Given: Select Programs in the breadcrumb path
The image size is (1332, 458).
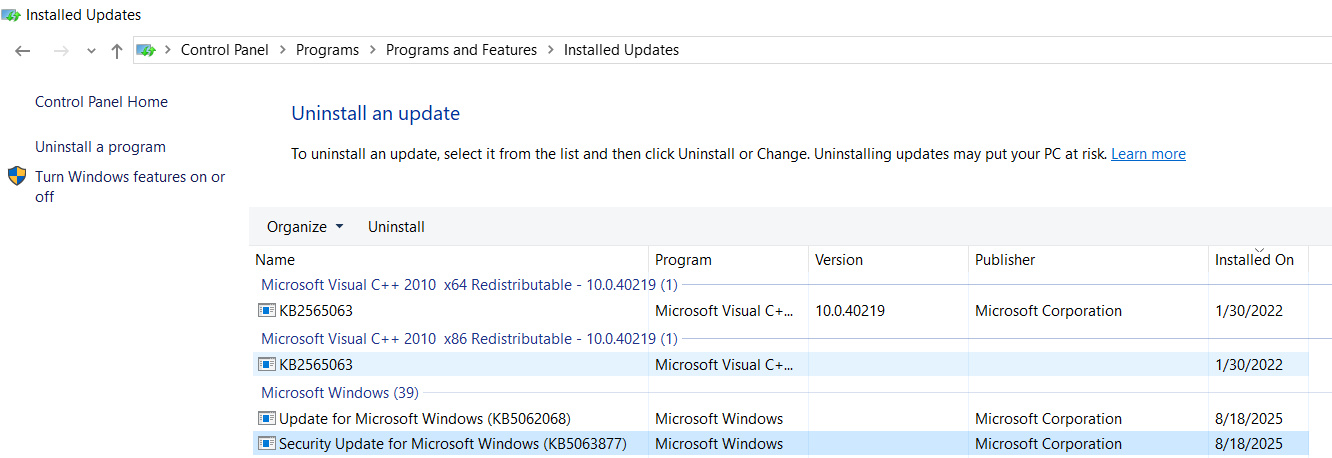Looking at the screenshot, I should click(327, 50).
